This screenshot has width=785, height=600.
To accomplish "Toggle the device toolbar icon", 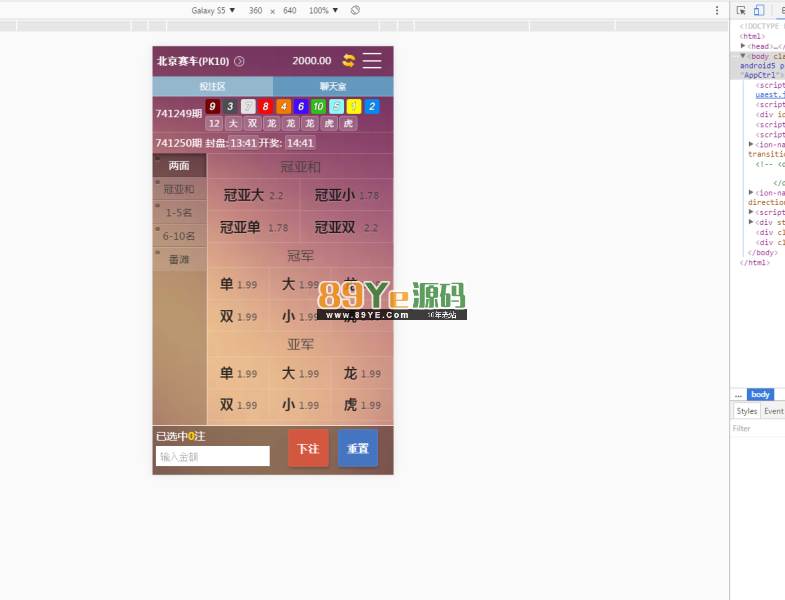I will coord(759,10).
